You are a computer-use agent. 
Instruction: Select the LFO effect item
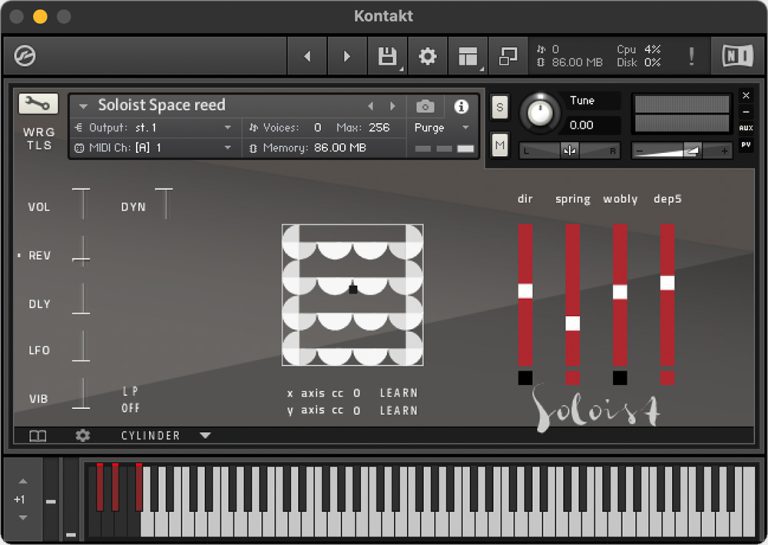click(x=39, y=351)
